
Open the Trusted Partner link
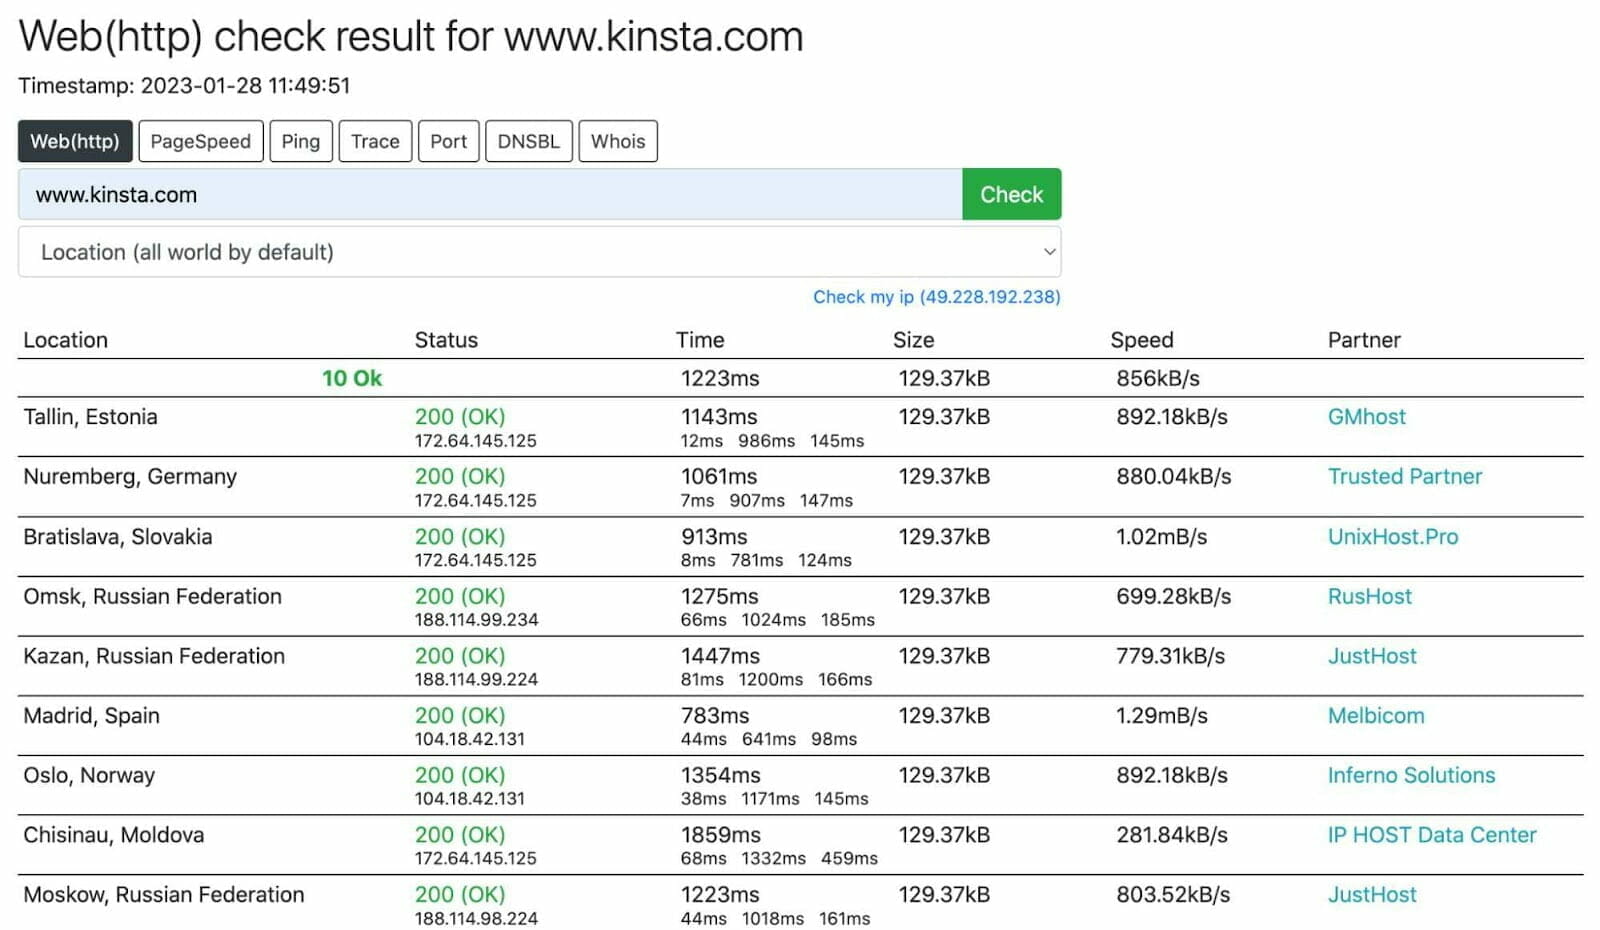(1405, 476)
